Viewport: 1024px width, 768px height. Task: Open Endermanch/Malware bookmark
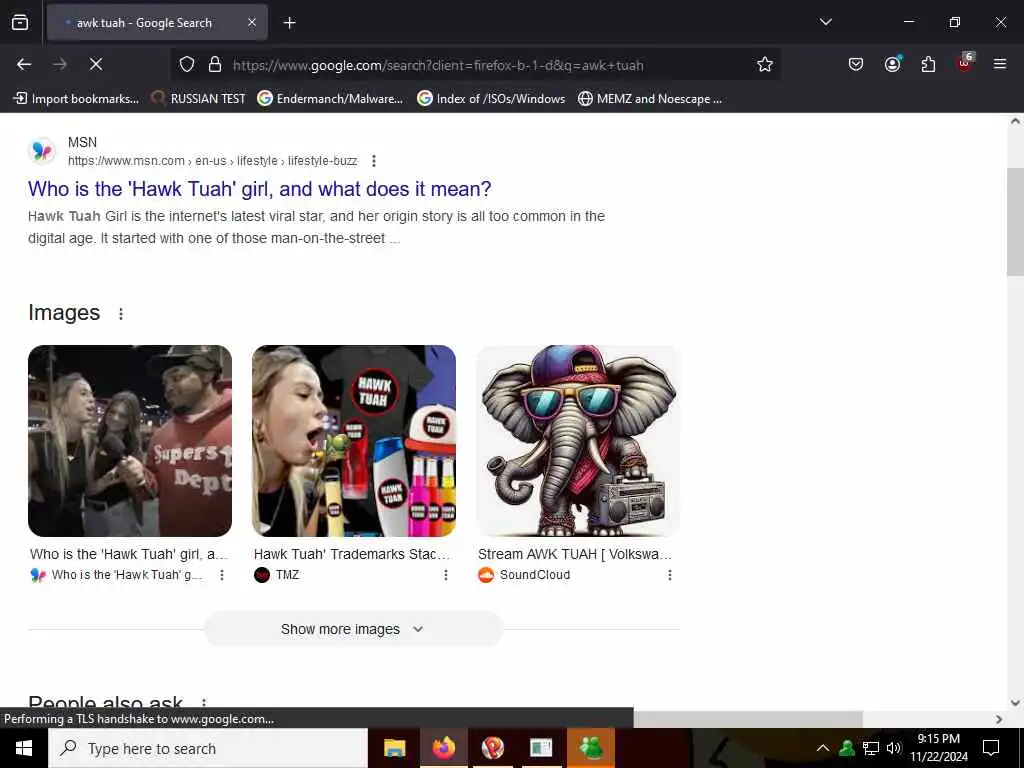330,99
